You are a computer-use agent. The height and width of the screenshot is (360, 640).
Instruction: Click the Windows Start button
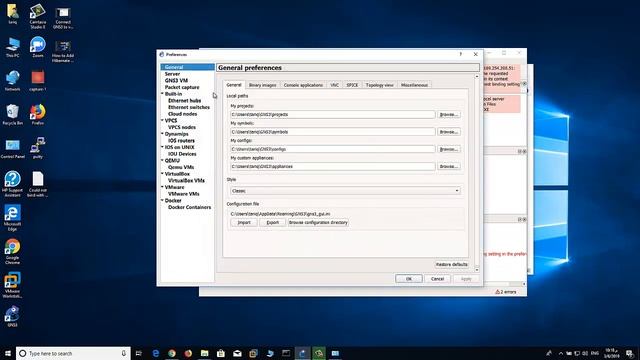tap(7, 353)
